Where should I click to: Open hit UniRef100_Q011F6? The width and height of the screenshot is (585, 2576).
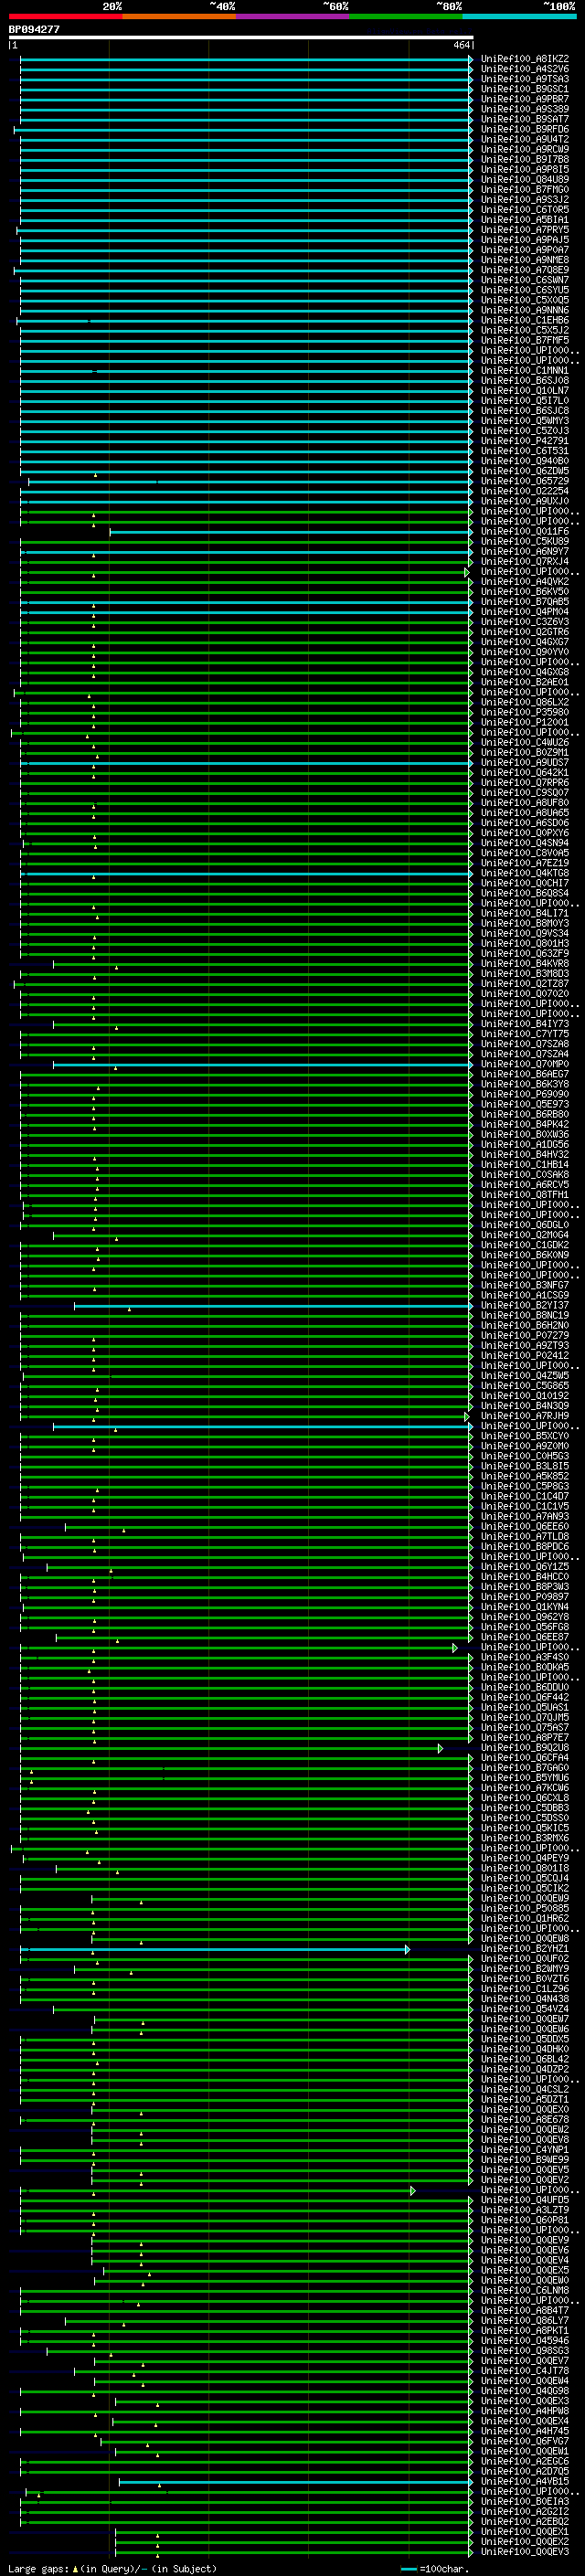[524, 532]
